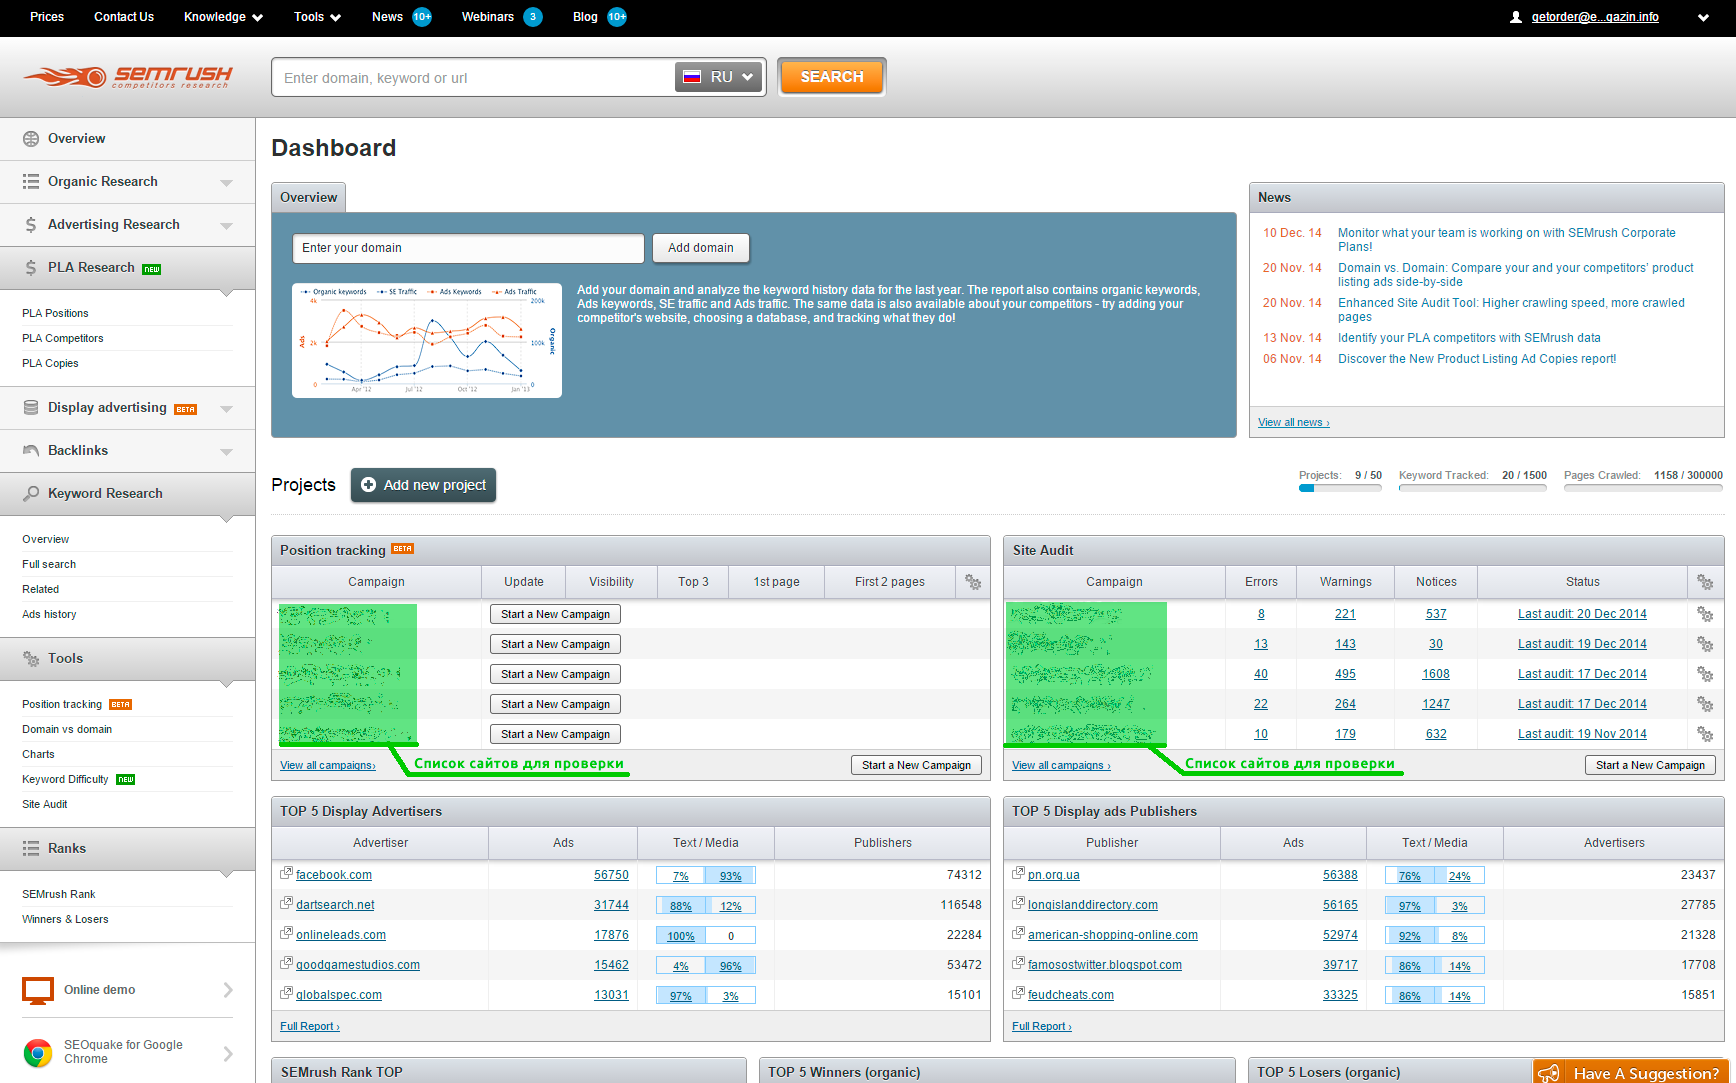Click the SEMrush logo
1736x1083 pixels.
click(128, 77)
